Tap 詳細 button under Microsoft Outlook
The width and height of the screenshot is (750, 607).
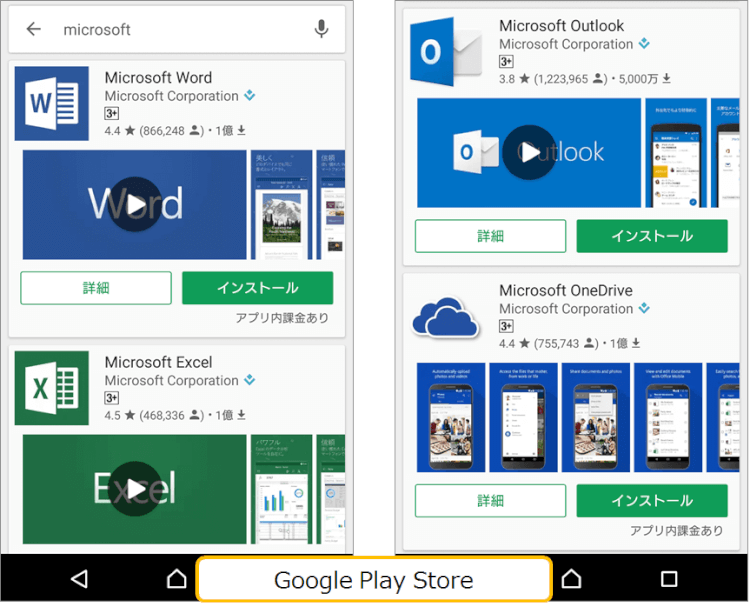[490, 236]
